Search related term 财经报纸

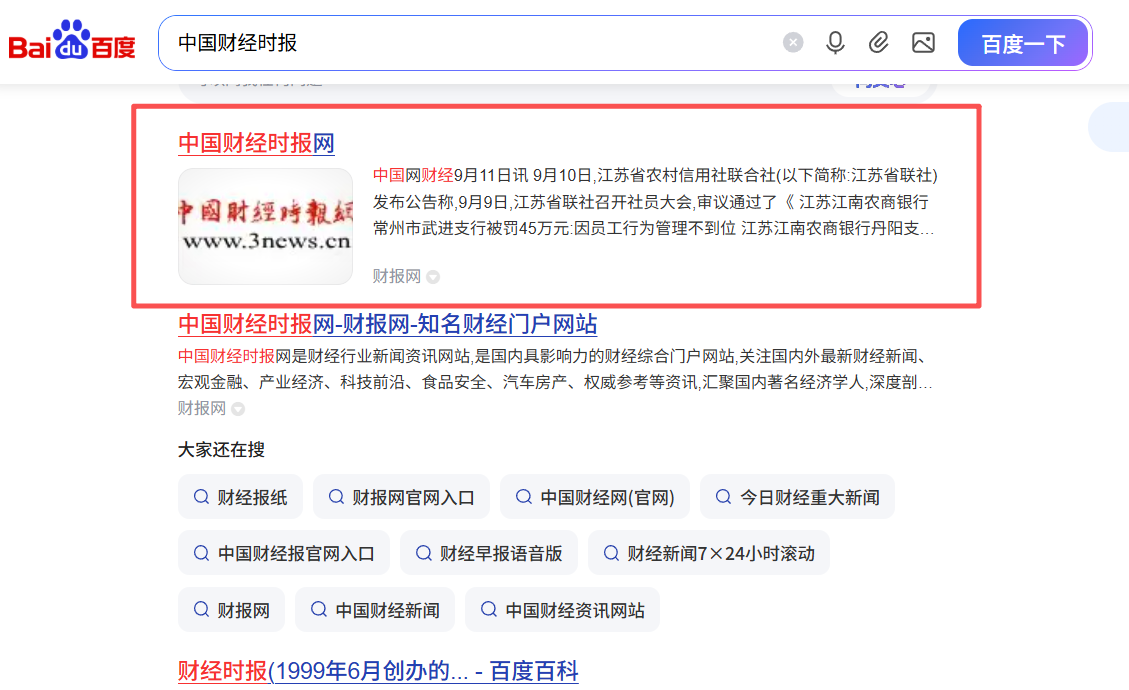[x=240, y=497]
